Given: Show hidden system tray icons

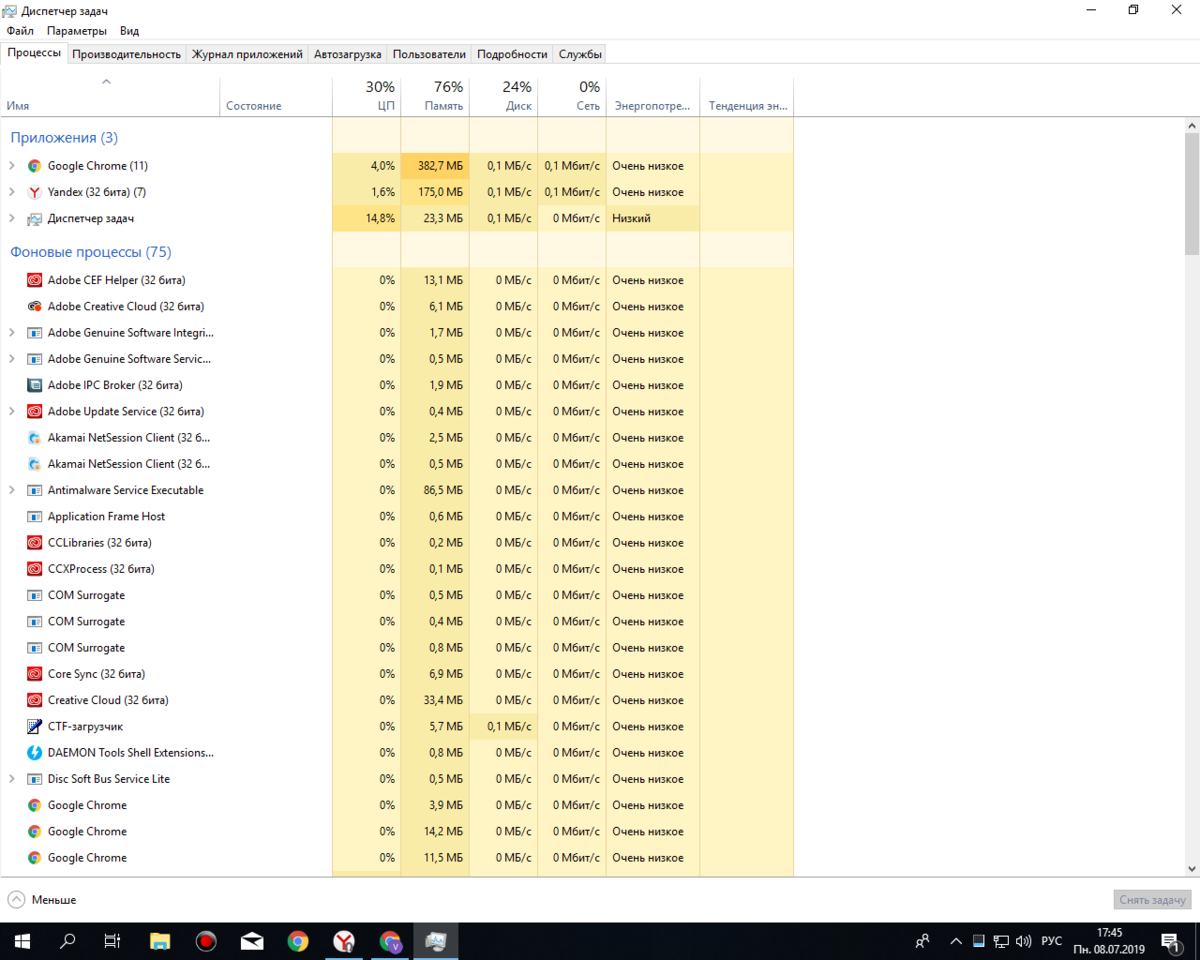Looking at the screenshot, I should (957, 941).
